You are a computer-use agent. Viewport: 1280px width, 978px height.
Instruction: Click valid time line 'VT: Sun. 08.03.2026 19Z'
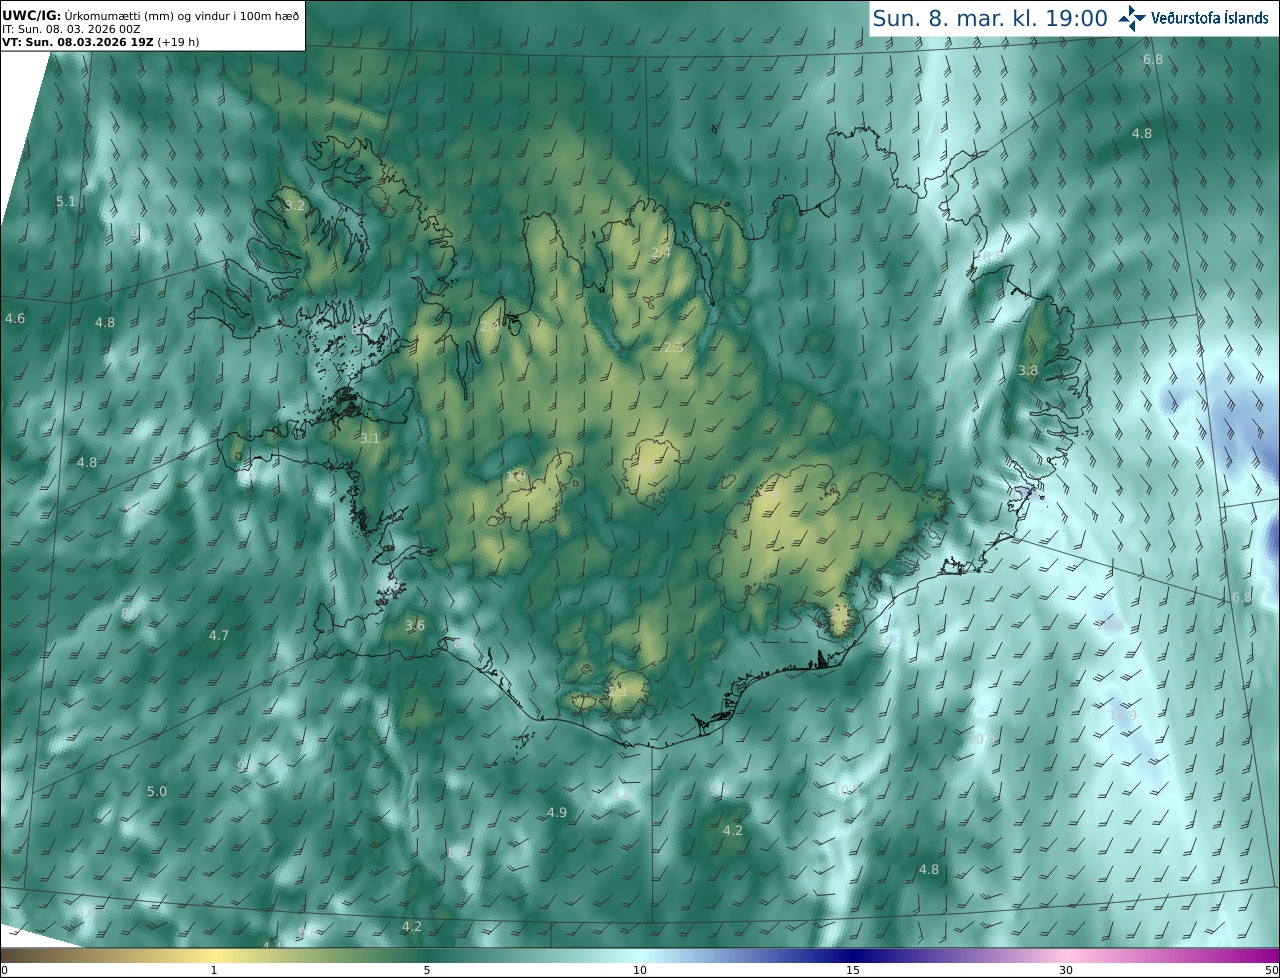click(77, 42)
